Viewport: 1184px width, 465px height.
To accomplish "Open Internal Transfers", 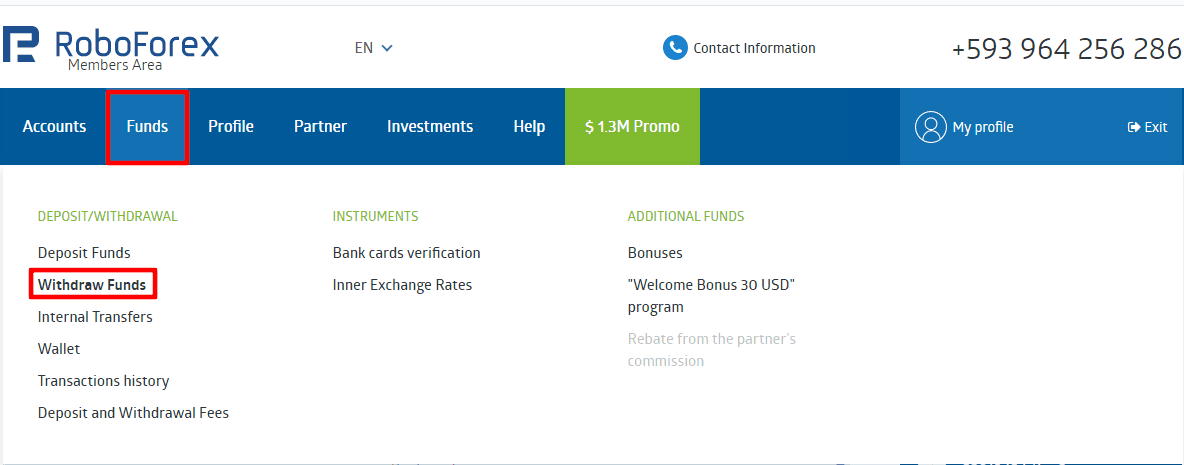I will tap(95, 317).
